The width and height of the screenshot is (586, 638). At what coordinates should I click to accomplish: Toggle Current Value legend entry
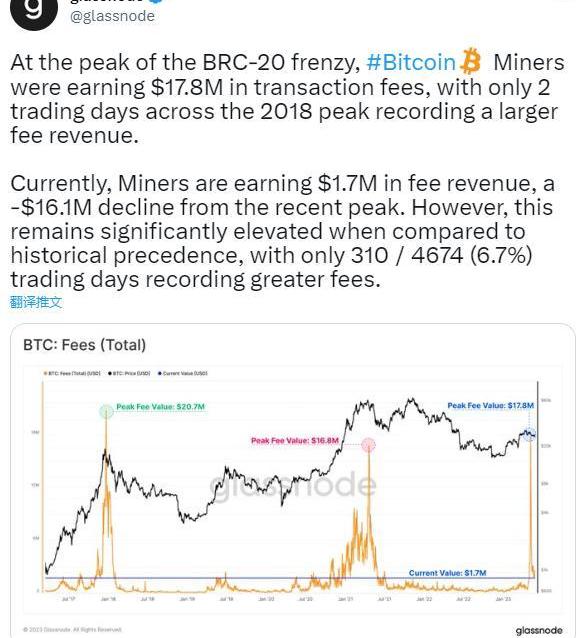point(183,373)
